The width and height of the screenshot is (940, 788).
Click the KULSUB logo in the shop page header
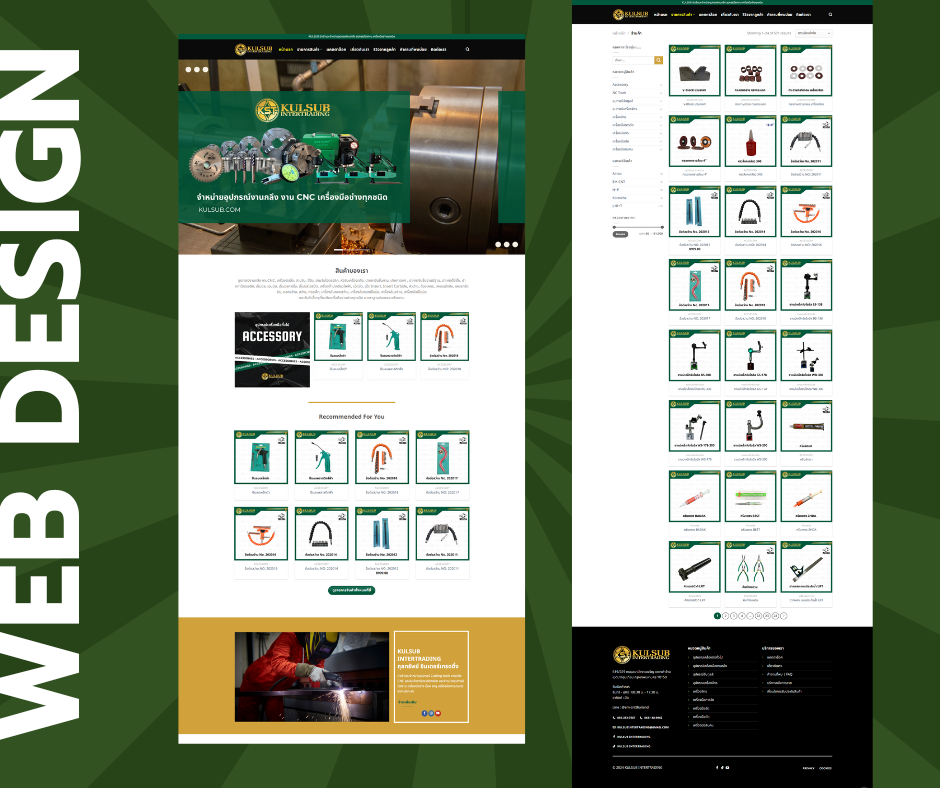point(631,15)
